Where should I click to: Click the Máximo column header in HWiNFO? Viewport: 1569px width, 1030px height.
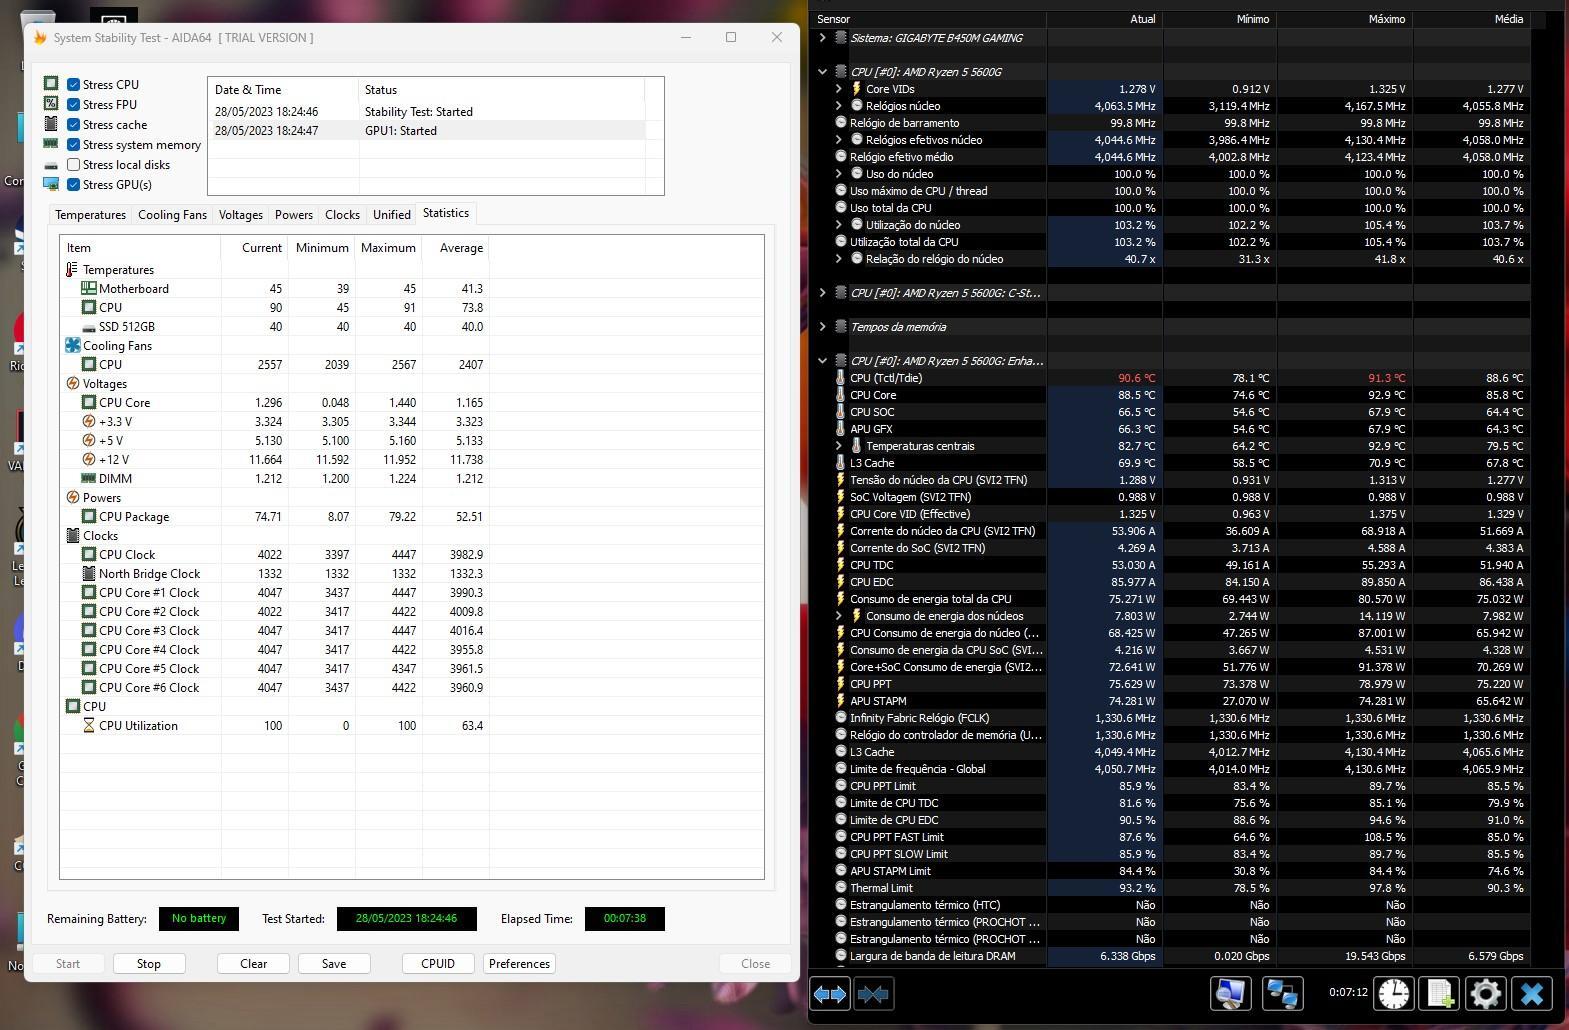click(x=1345, y=19)
